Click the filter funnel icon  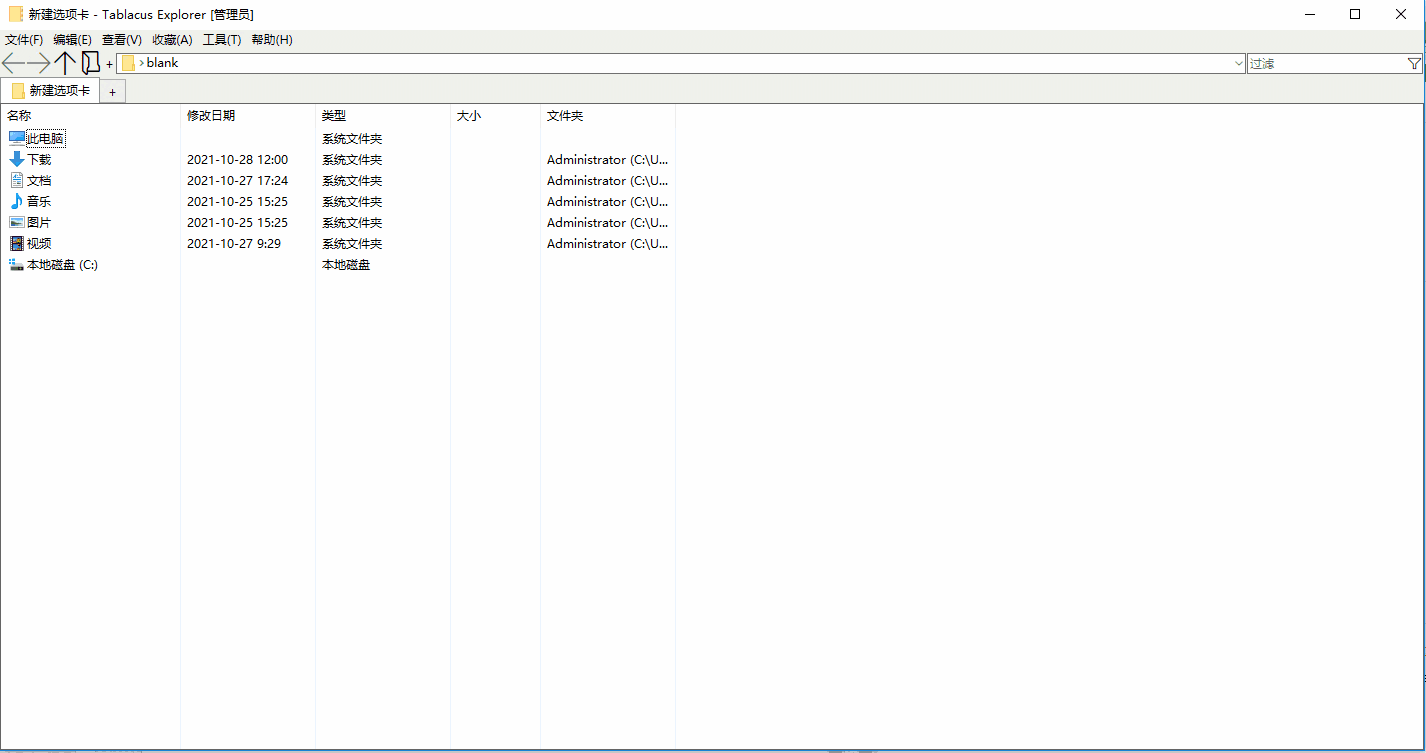coord(1415,62)
